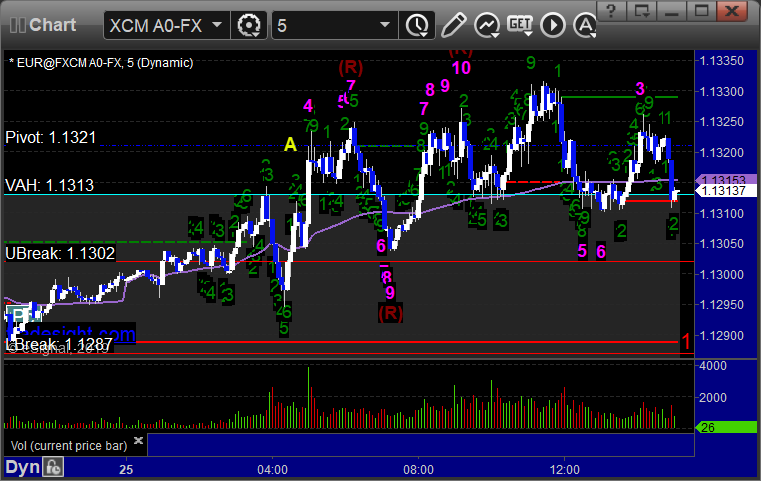Click the 04:00 time axis label
This screenshot has width=761, height=481.
pyautogui.click(x=272, y=470)
